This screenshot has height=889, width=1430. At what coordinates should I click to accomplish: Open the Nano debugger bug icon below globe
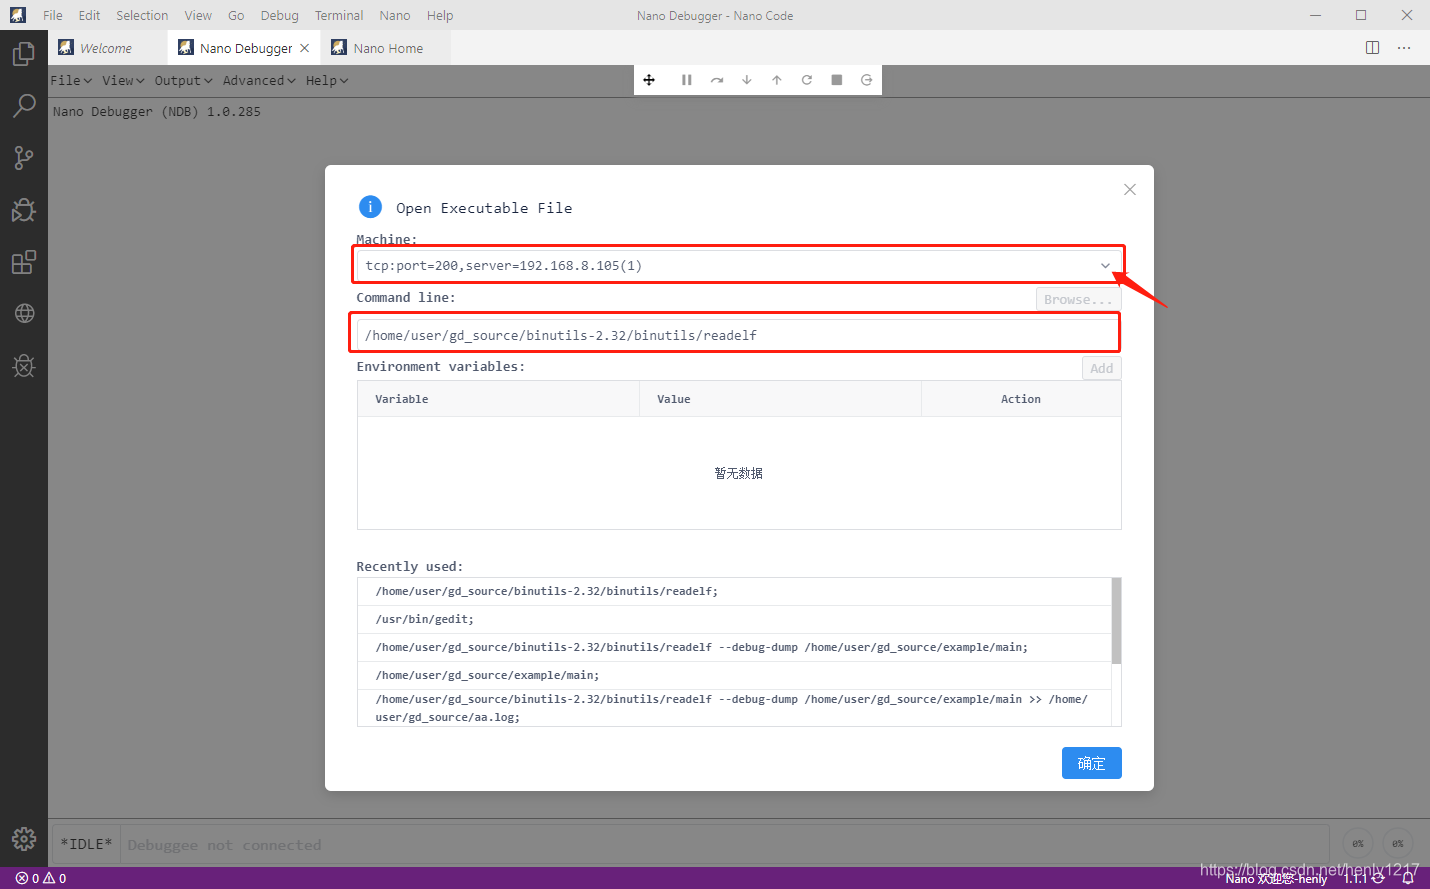click(24, 366)
